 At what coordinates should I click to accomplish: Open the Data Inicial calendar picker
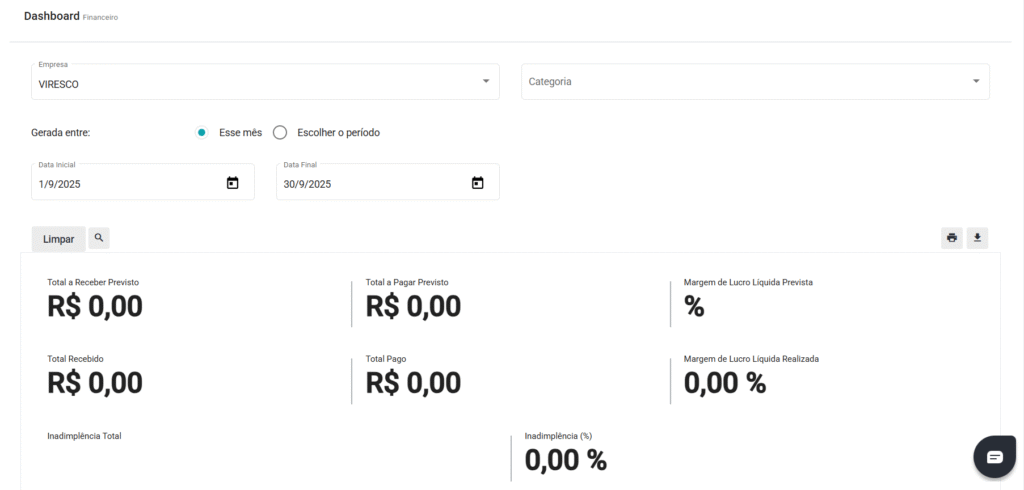point(233,183)
